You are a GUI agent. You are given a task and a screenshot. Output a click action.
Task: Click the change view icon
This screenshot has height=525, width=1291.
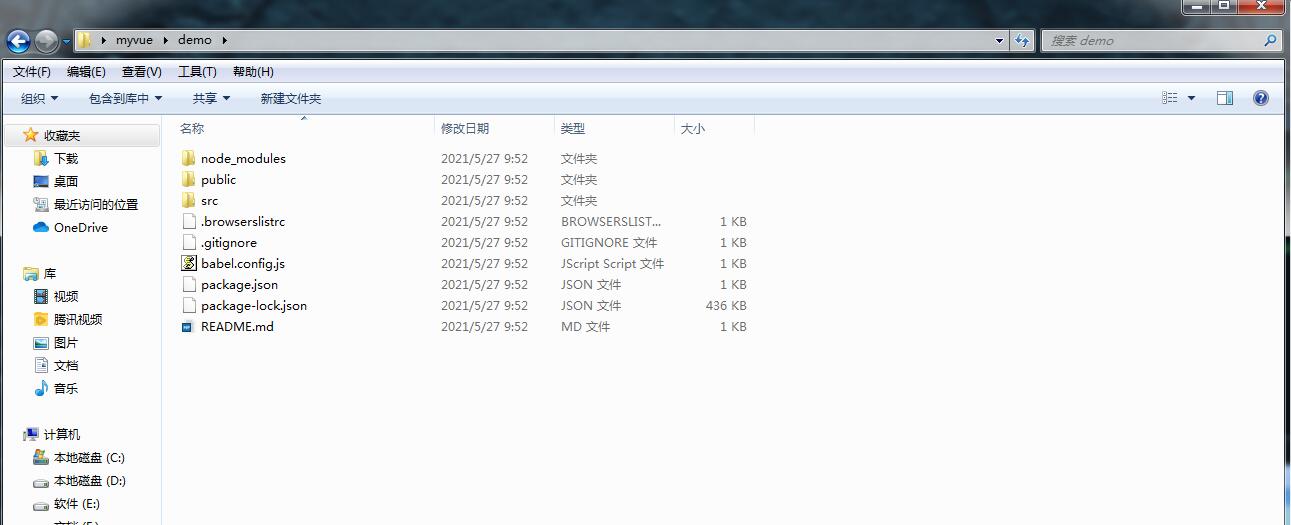click(x=1170, y=98)
